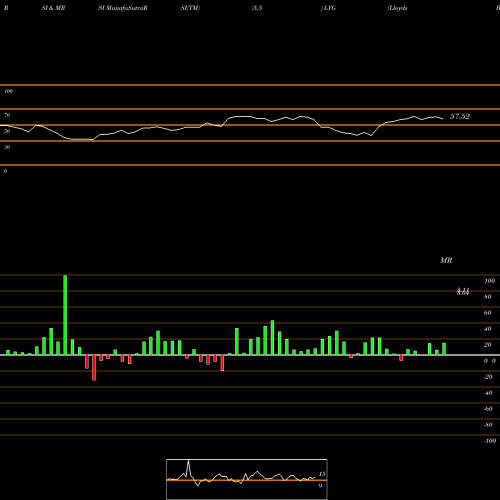Click the end of the white RSI line
The width and height of the screenshot is (500, 500).
click(443, 118)
